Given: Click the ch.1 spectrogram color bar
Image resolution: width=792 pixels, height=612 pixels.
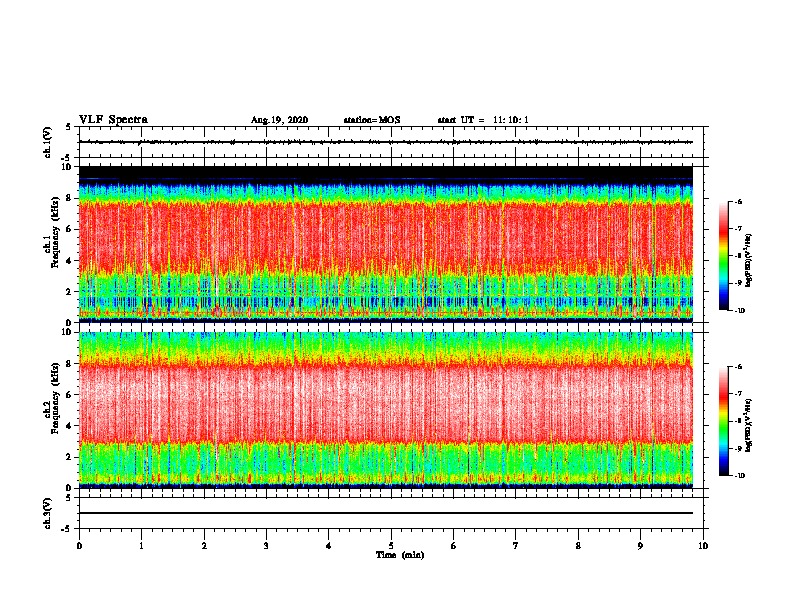Looking at the screenshot, I should point(724,256).
